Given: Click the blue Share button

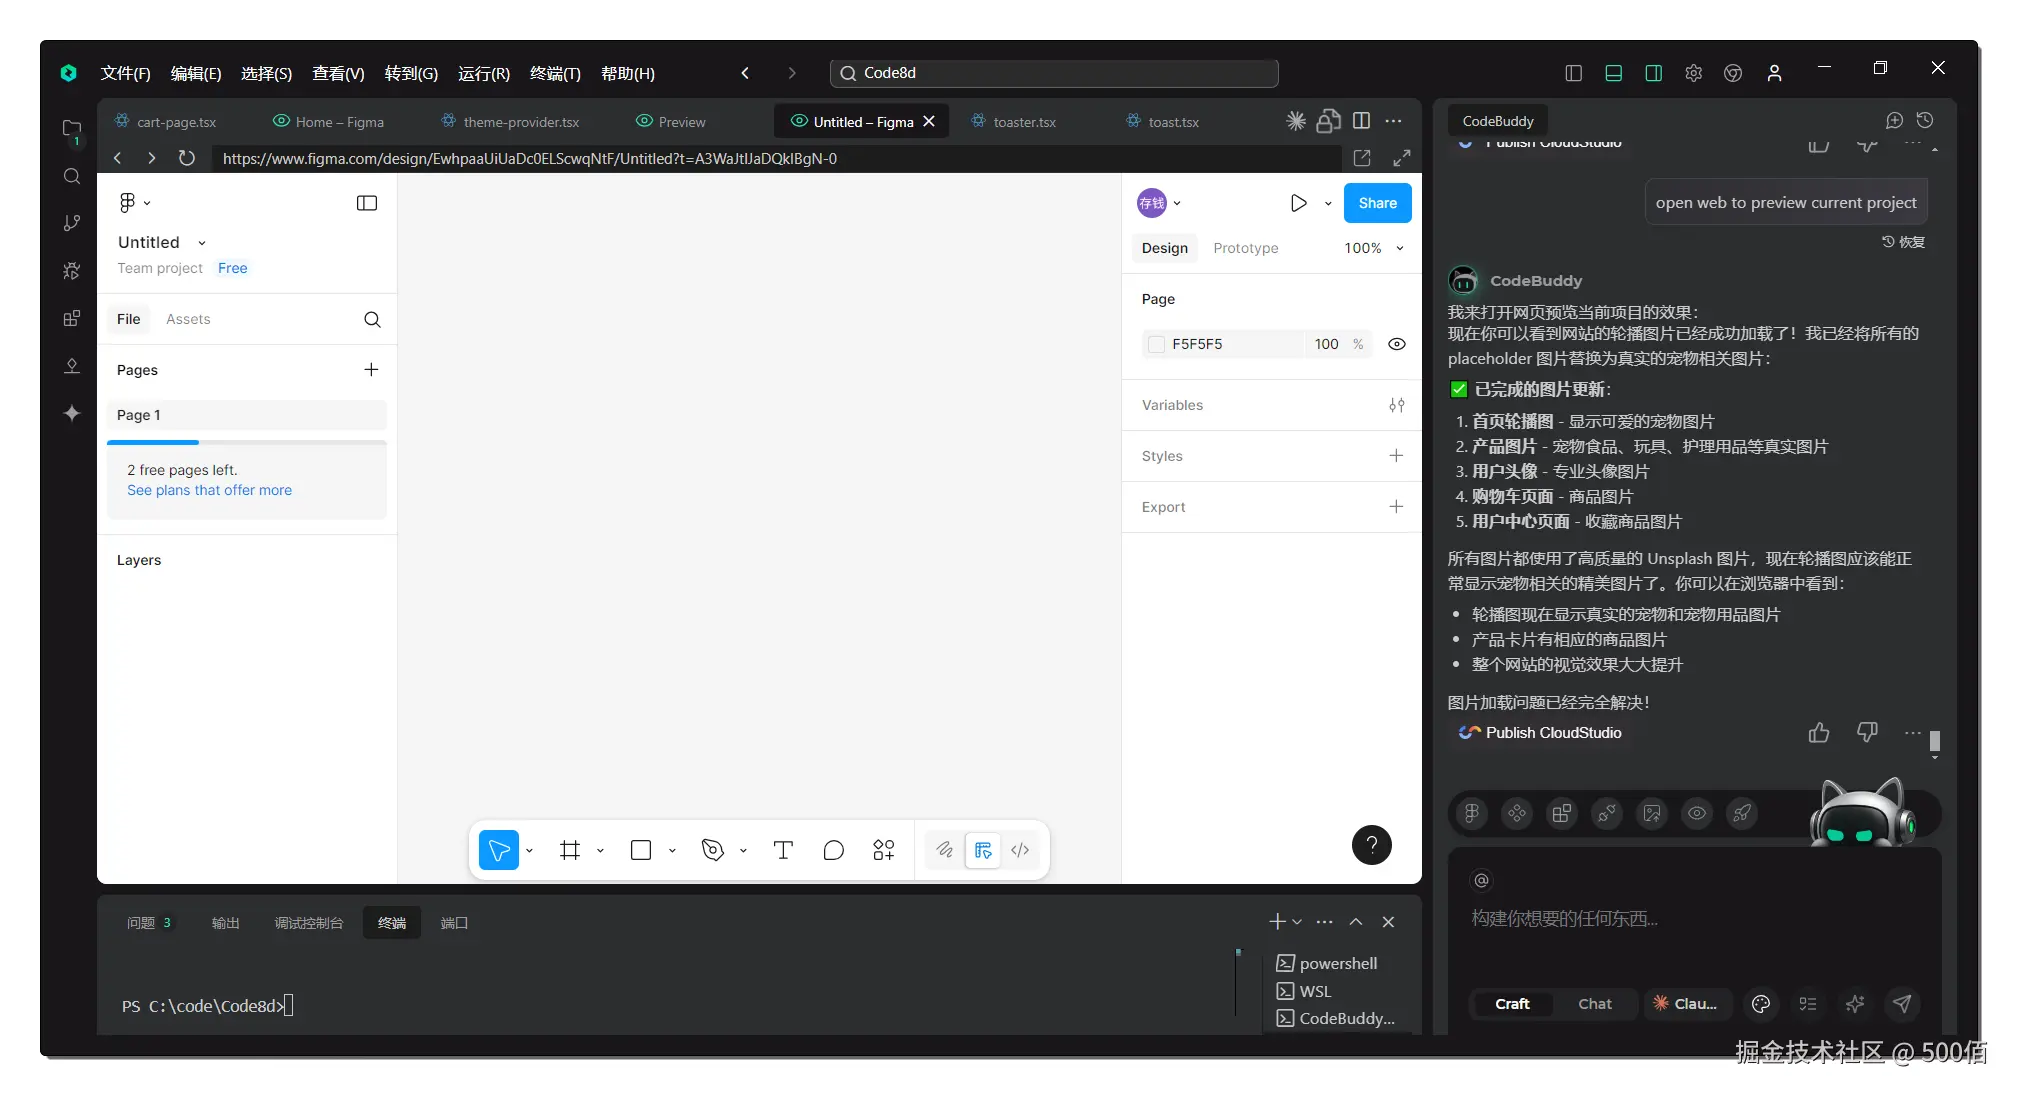Looking at the screenshot, I should click(1377, 203).
